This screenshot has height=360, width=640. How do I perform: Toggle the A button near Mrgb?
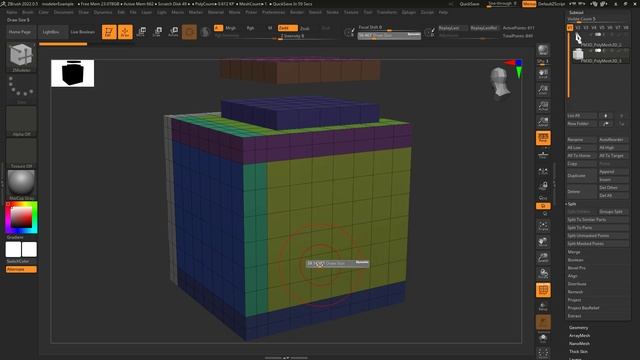pyautogui.click(x=218, y=28)
